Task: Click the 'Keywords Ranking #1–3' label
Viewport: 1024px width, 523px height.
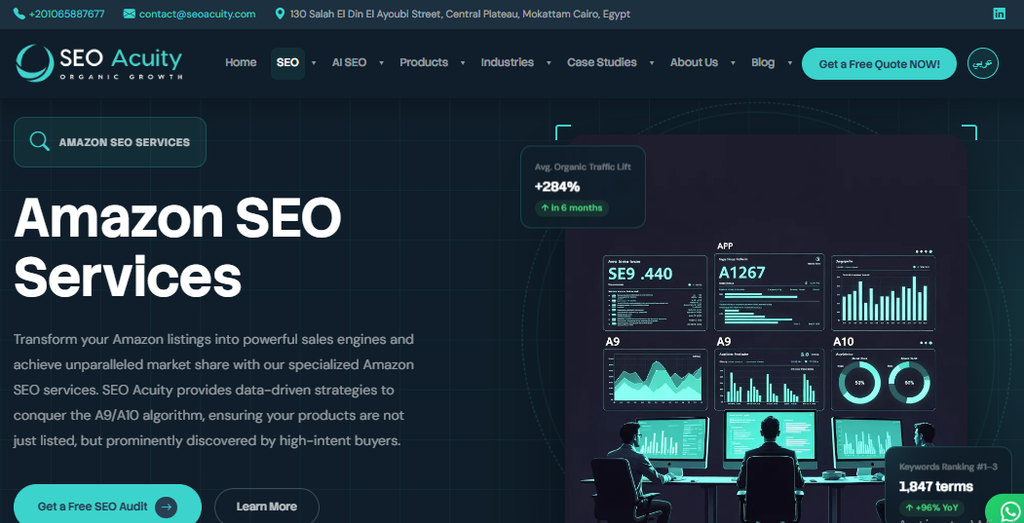Action: coord(948,467)
